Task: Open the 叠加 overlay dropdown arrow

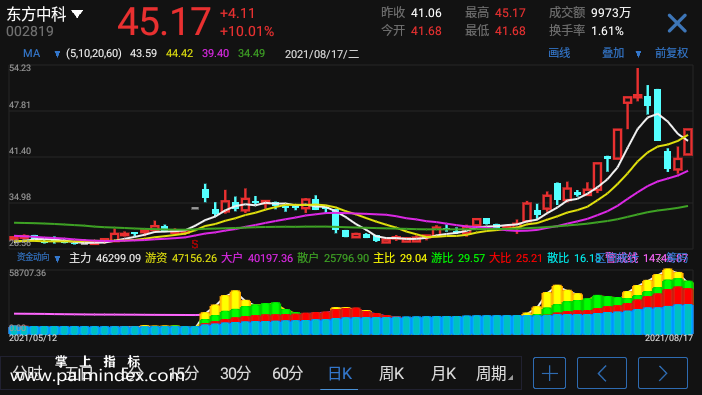Action: 638,54
